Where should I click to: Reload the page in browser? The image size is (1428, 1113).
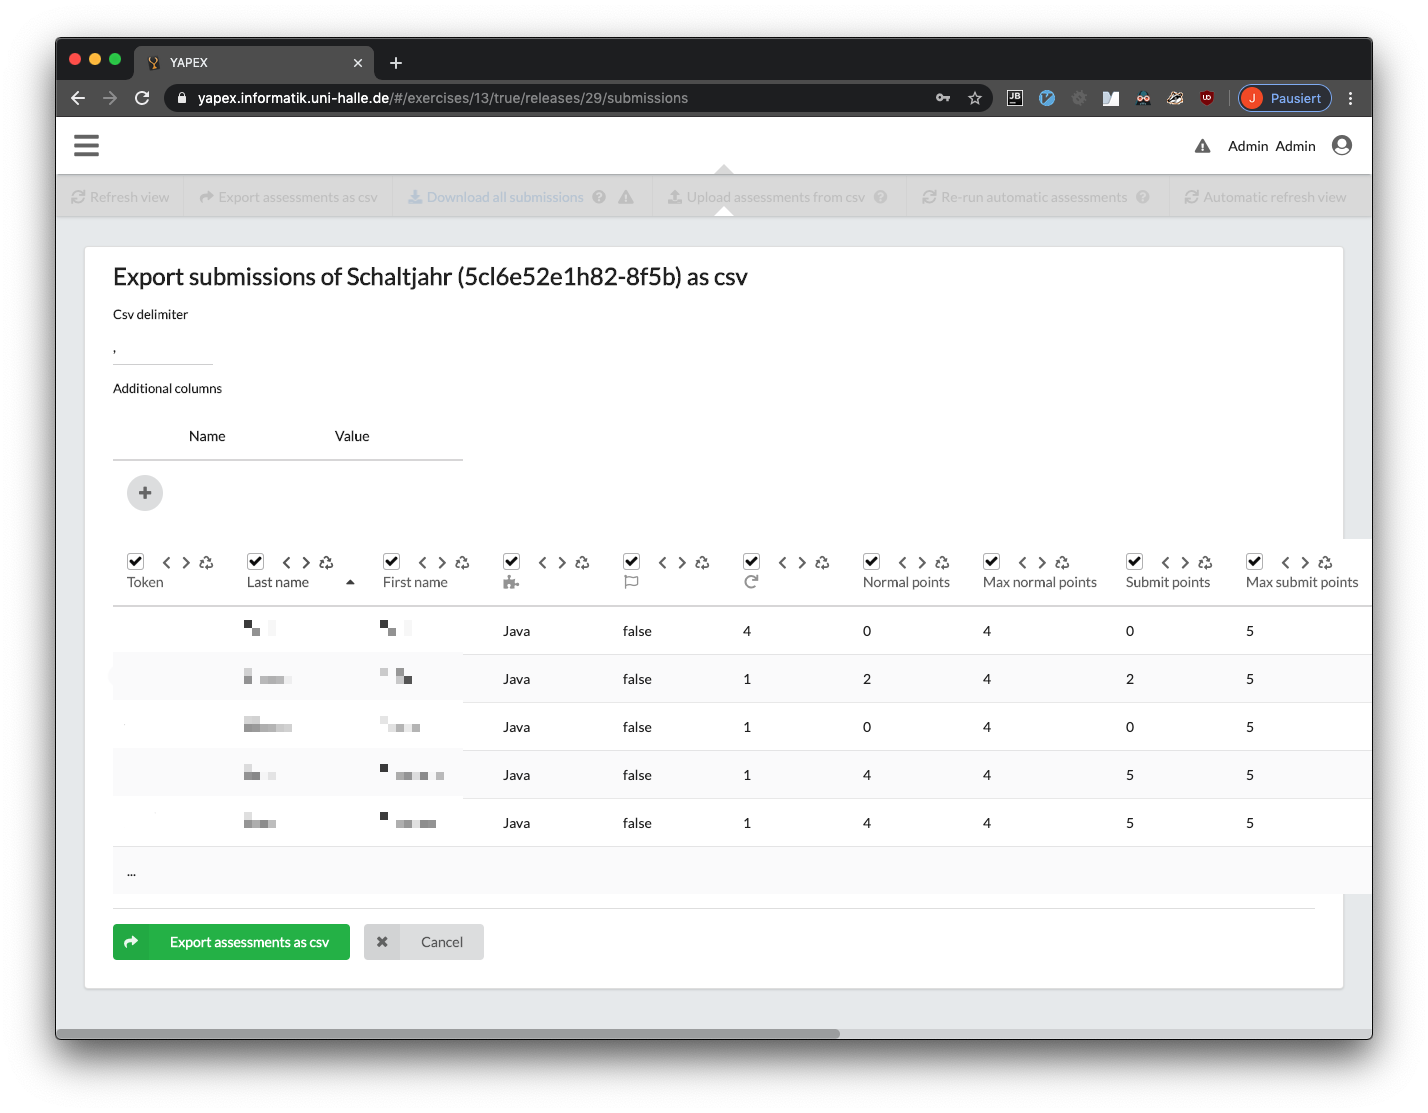click(x=142, y=98)
